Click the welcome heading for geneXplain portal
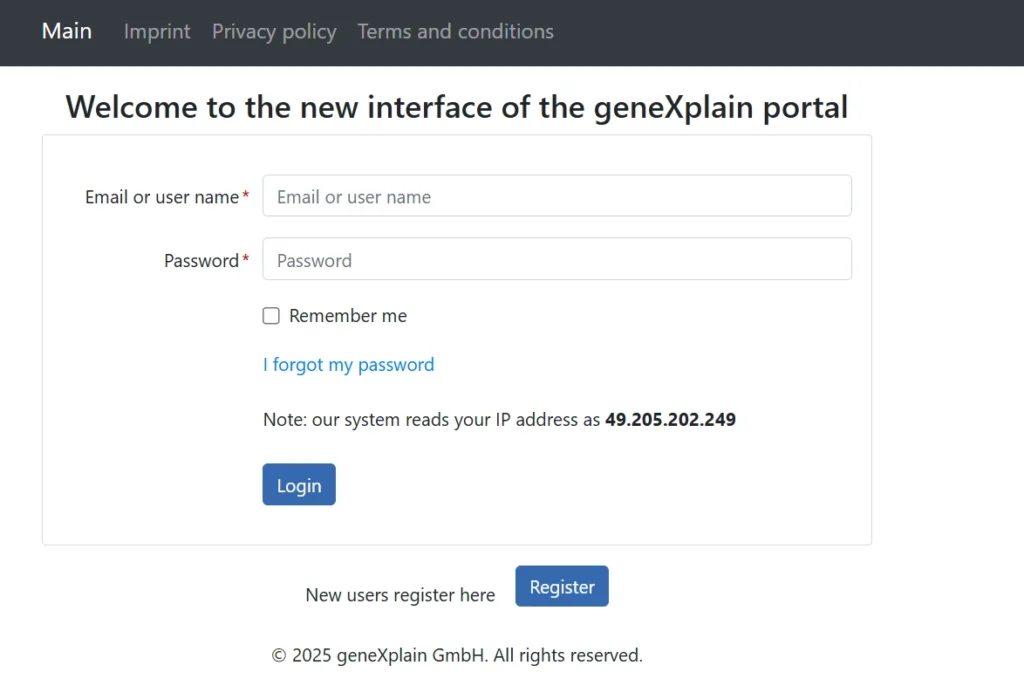The width and height of the screenshot is (1024, 679). (x=456, y=107)
